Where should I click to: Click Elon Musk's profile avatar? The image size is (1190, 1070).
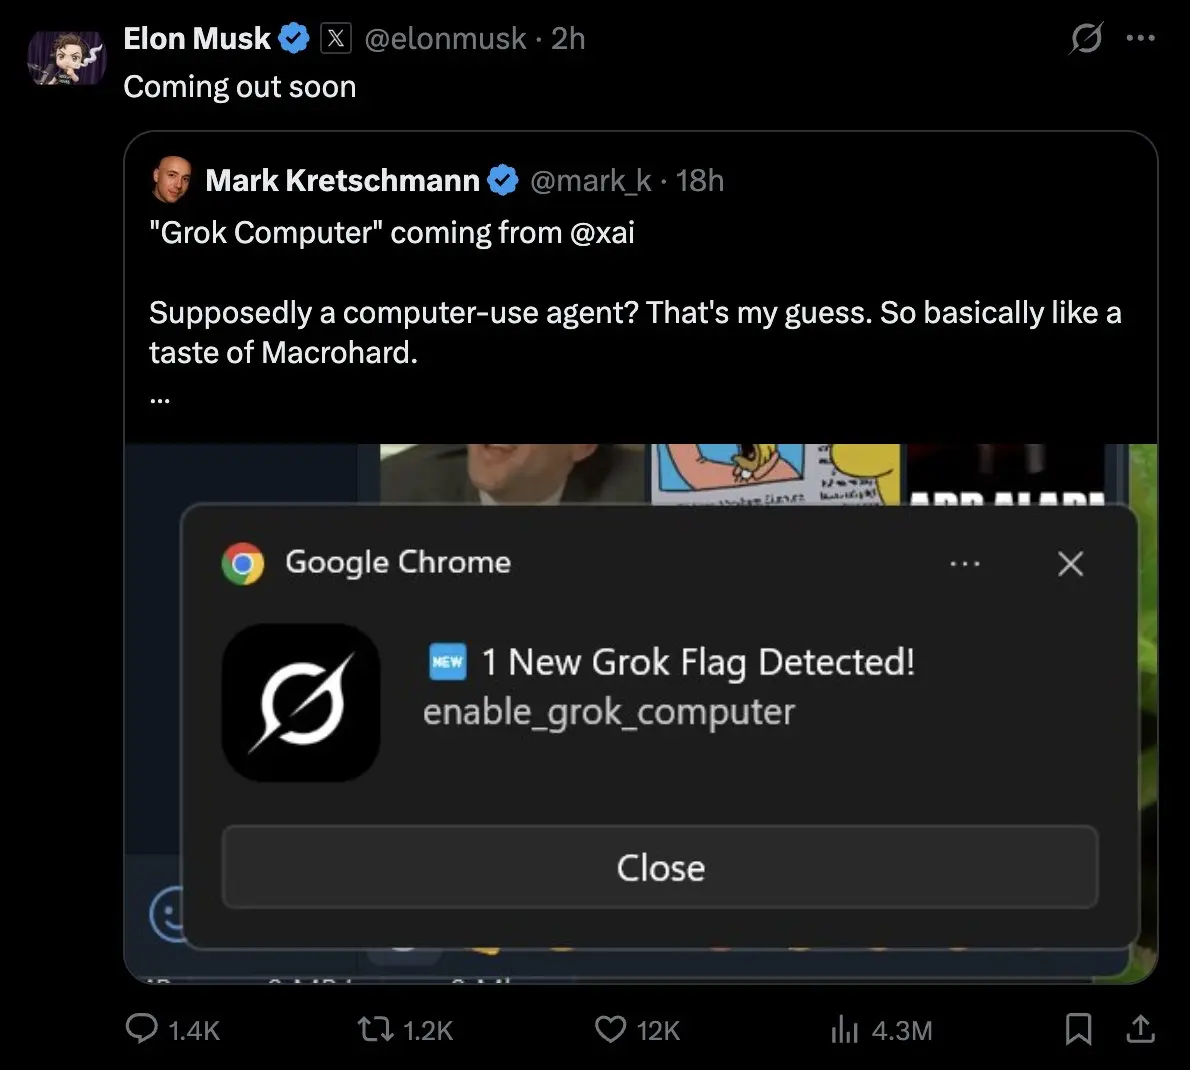[66, 58]
